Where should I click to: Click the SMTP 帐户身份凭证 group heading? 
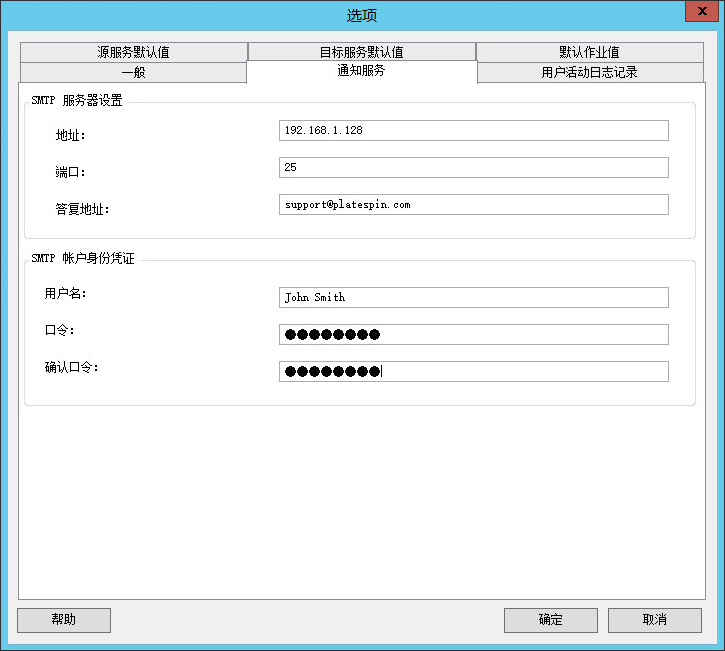83,259
